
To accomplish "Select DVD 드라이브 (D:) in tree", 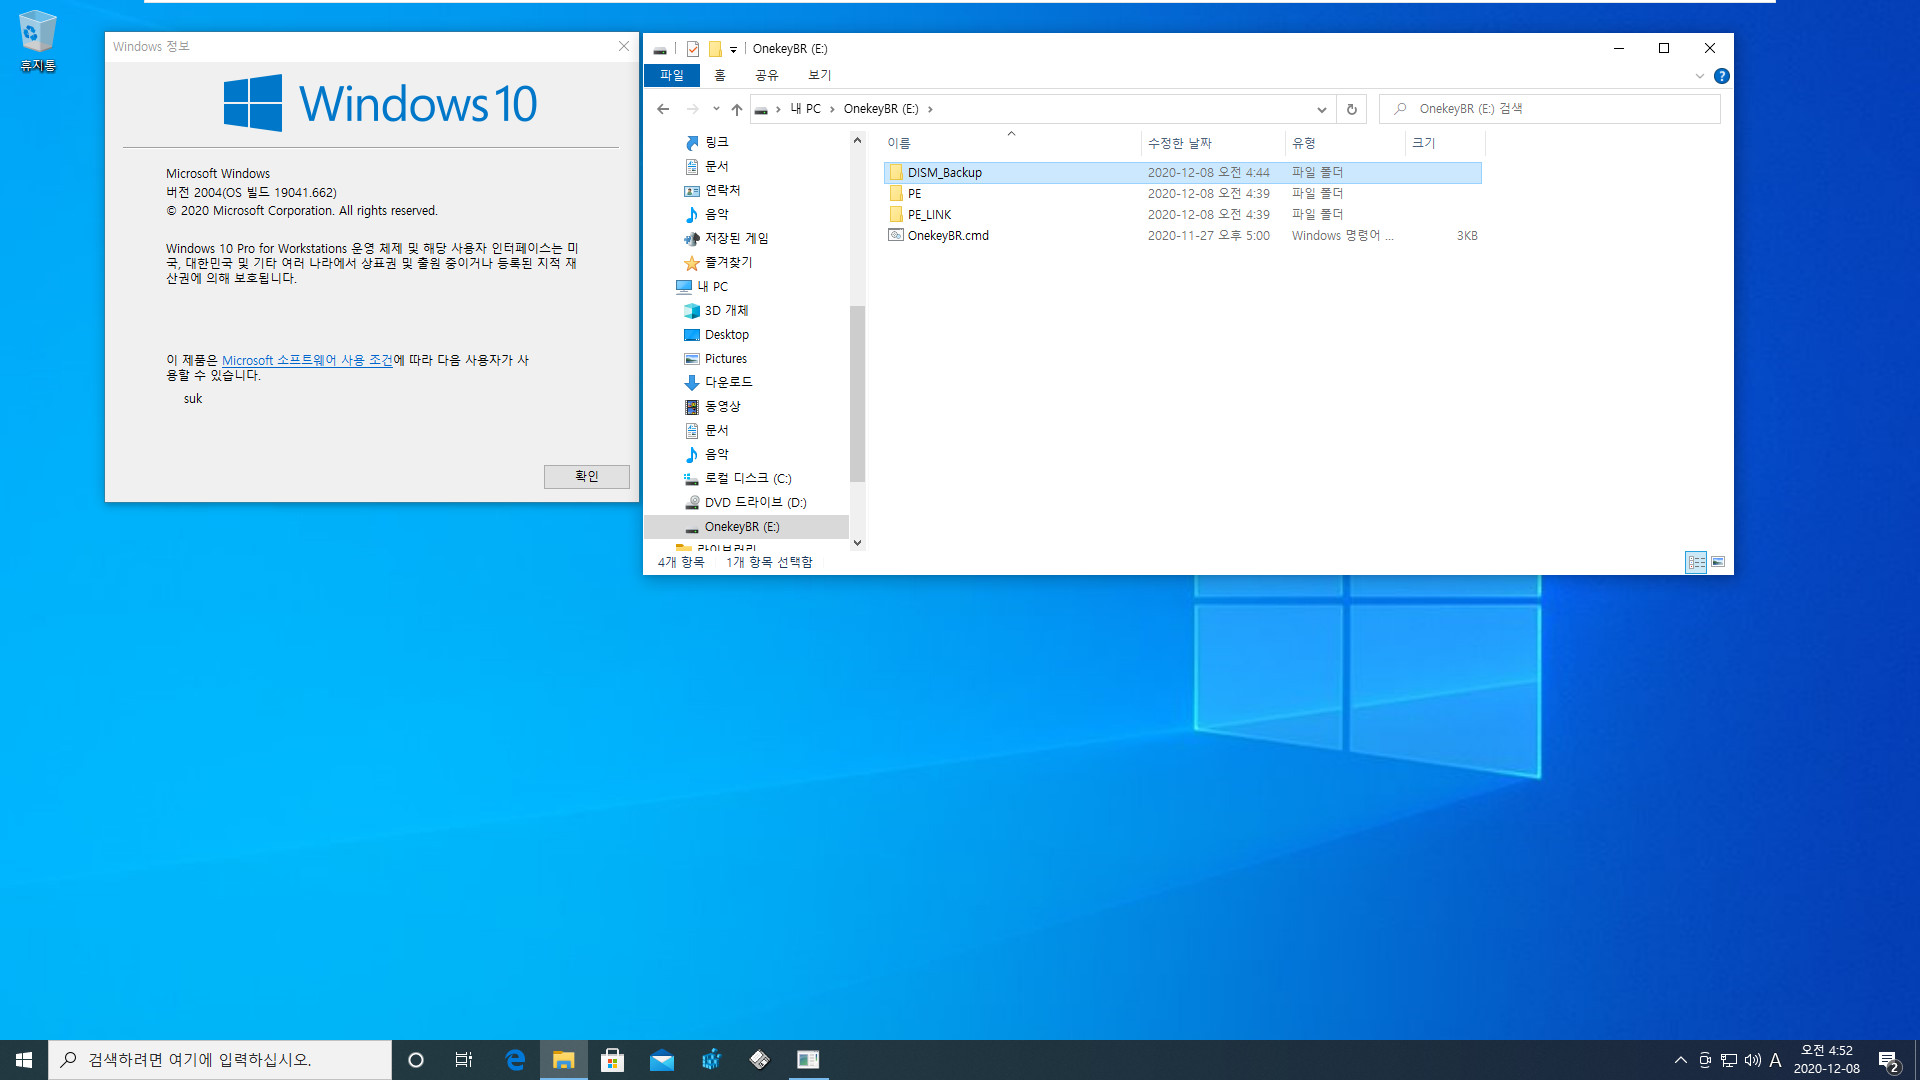I will click(x=755, y=502).
